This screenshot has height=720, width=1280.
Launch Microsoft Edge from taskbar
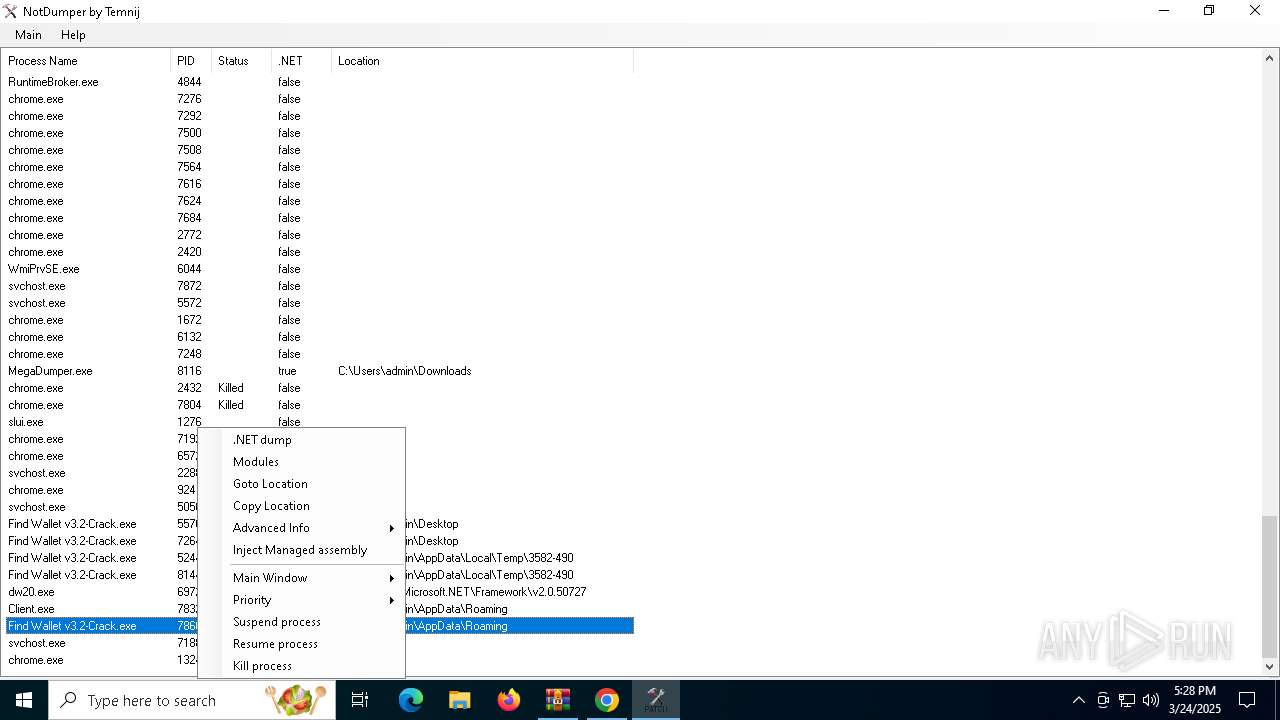pyautogui.click(x=411, y=700)
